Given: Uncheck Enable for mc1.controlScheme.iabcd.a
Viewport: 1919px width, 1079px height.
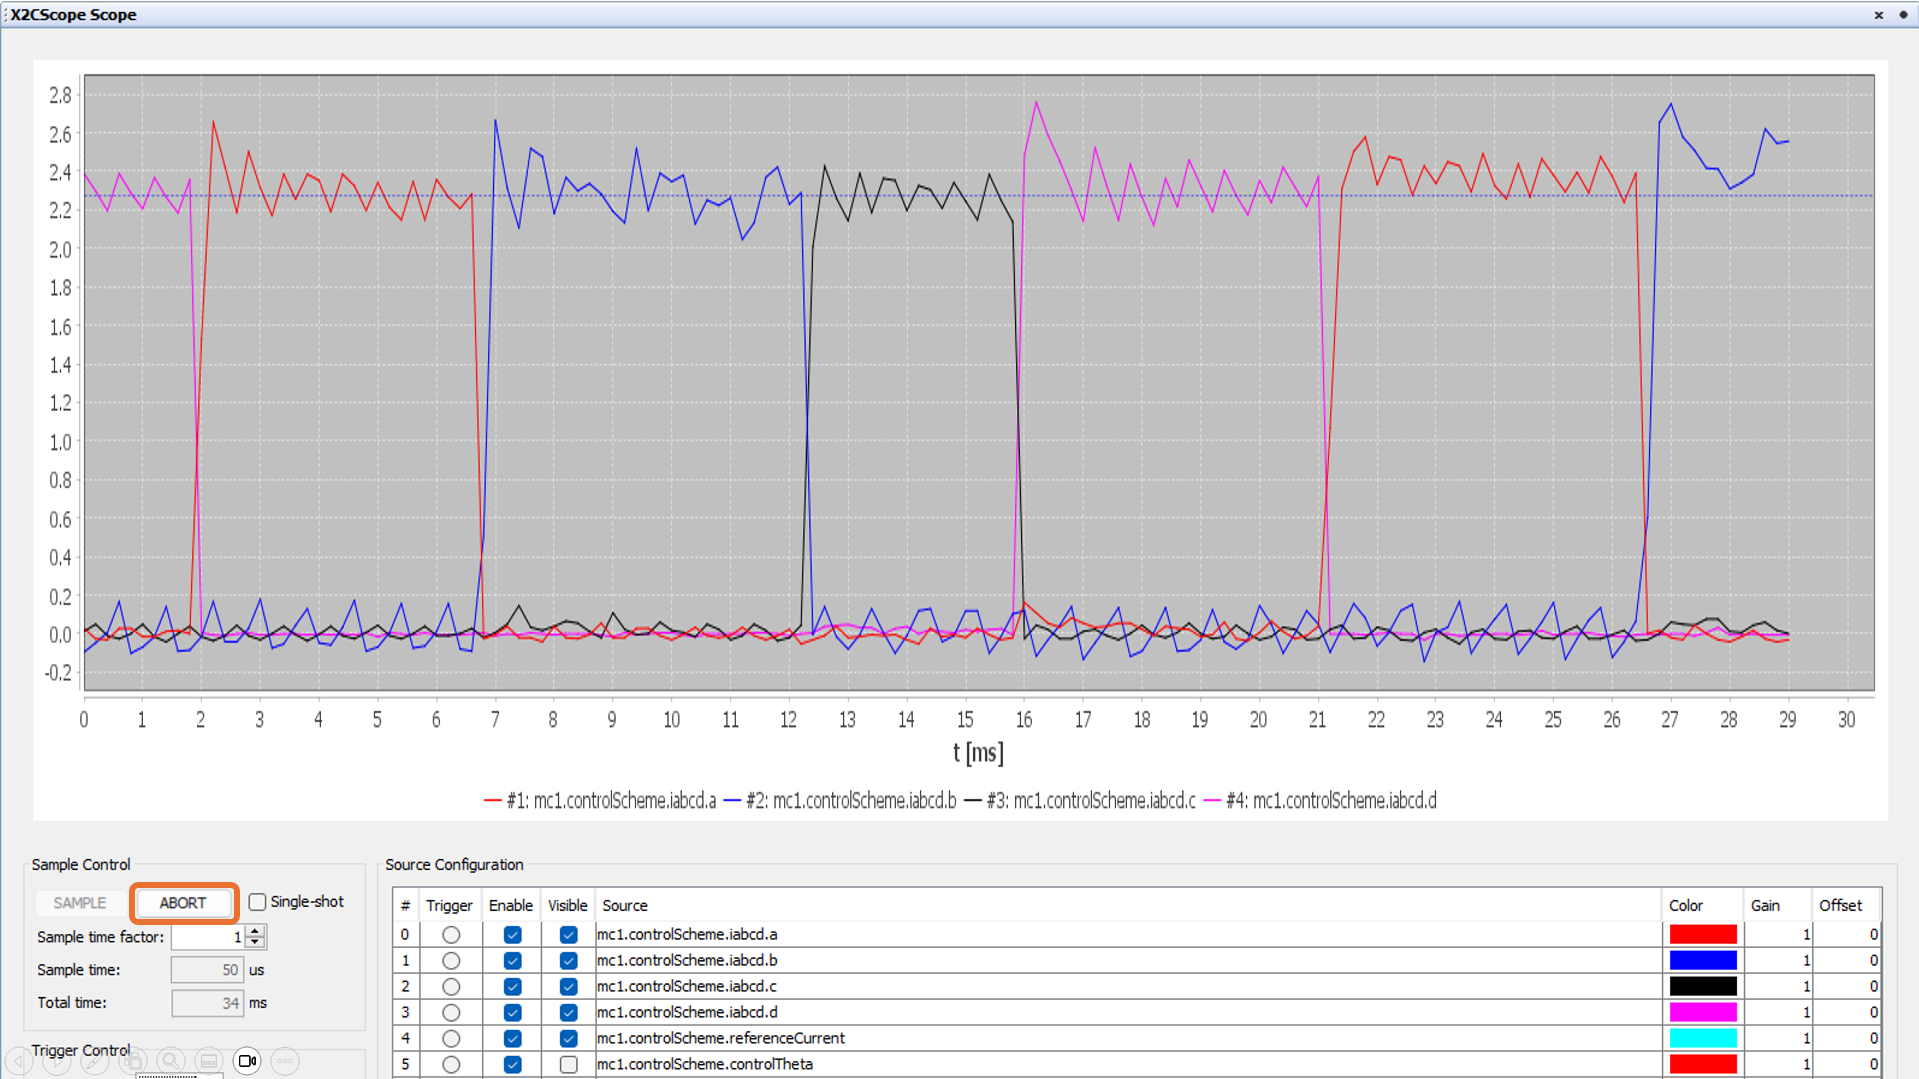Looking at the screenshot, I should tap(512, 935).
